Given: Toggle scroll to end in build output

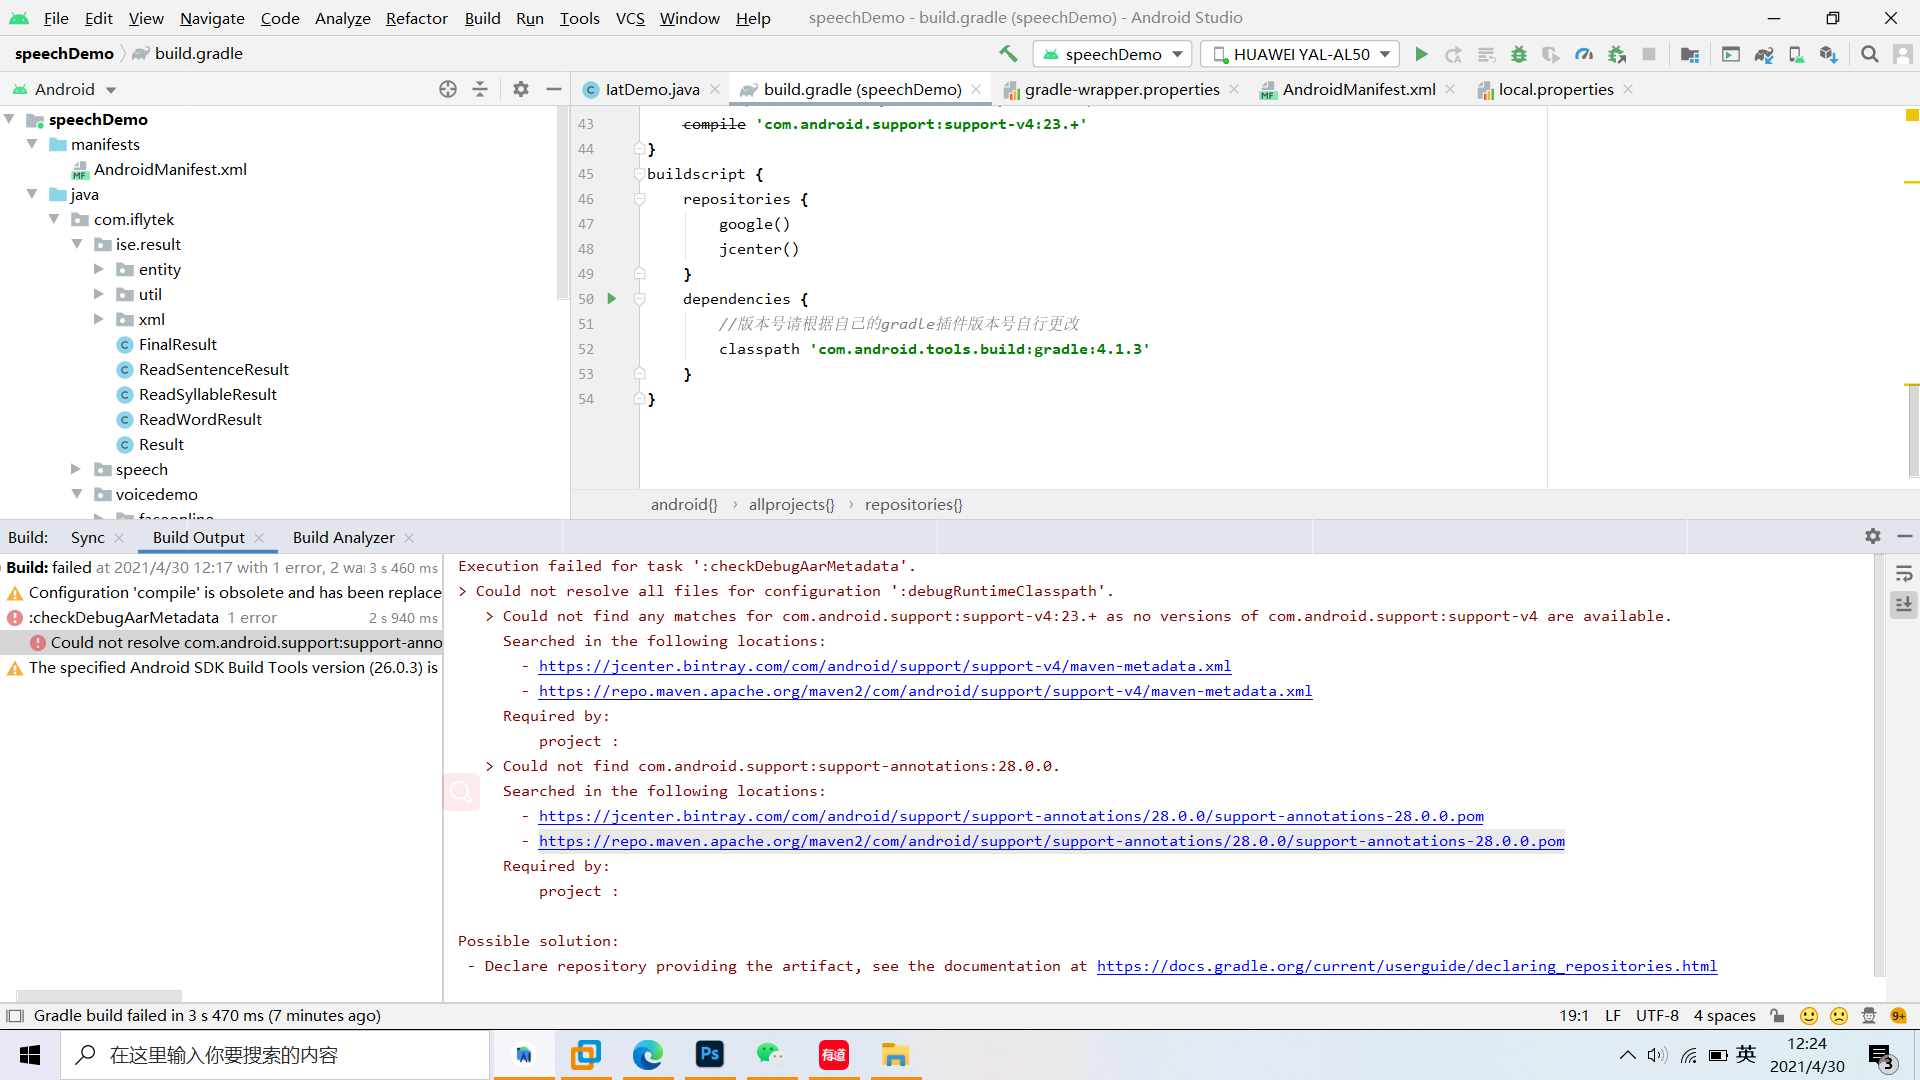Looking at the screenshot, I should [1904, 604].
